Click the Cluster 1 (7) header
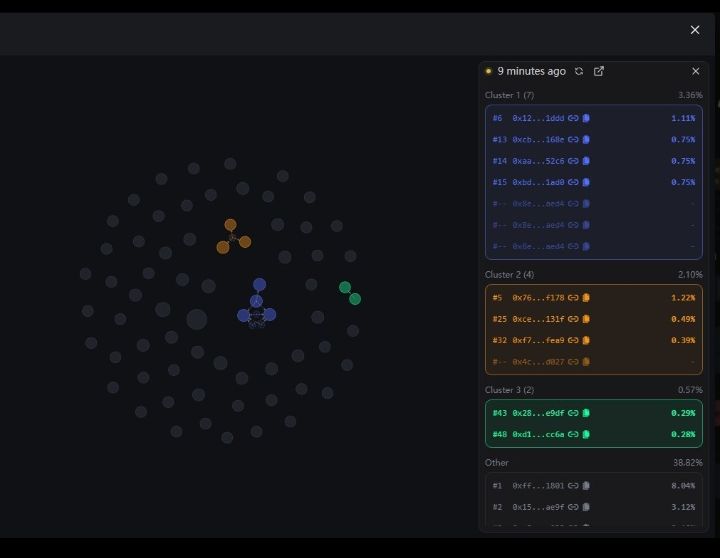 tap(510, 95)
